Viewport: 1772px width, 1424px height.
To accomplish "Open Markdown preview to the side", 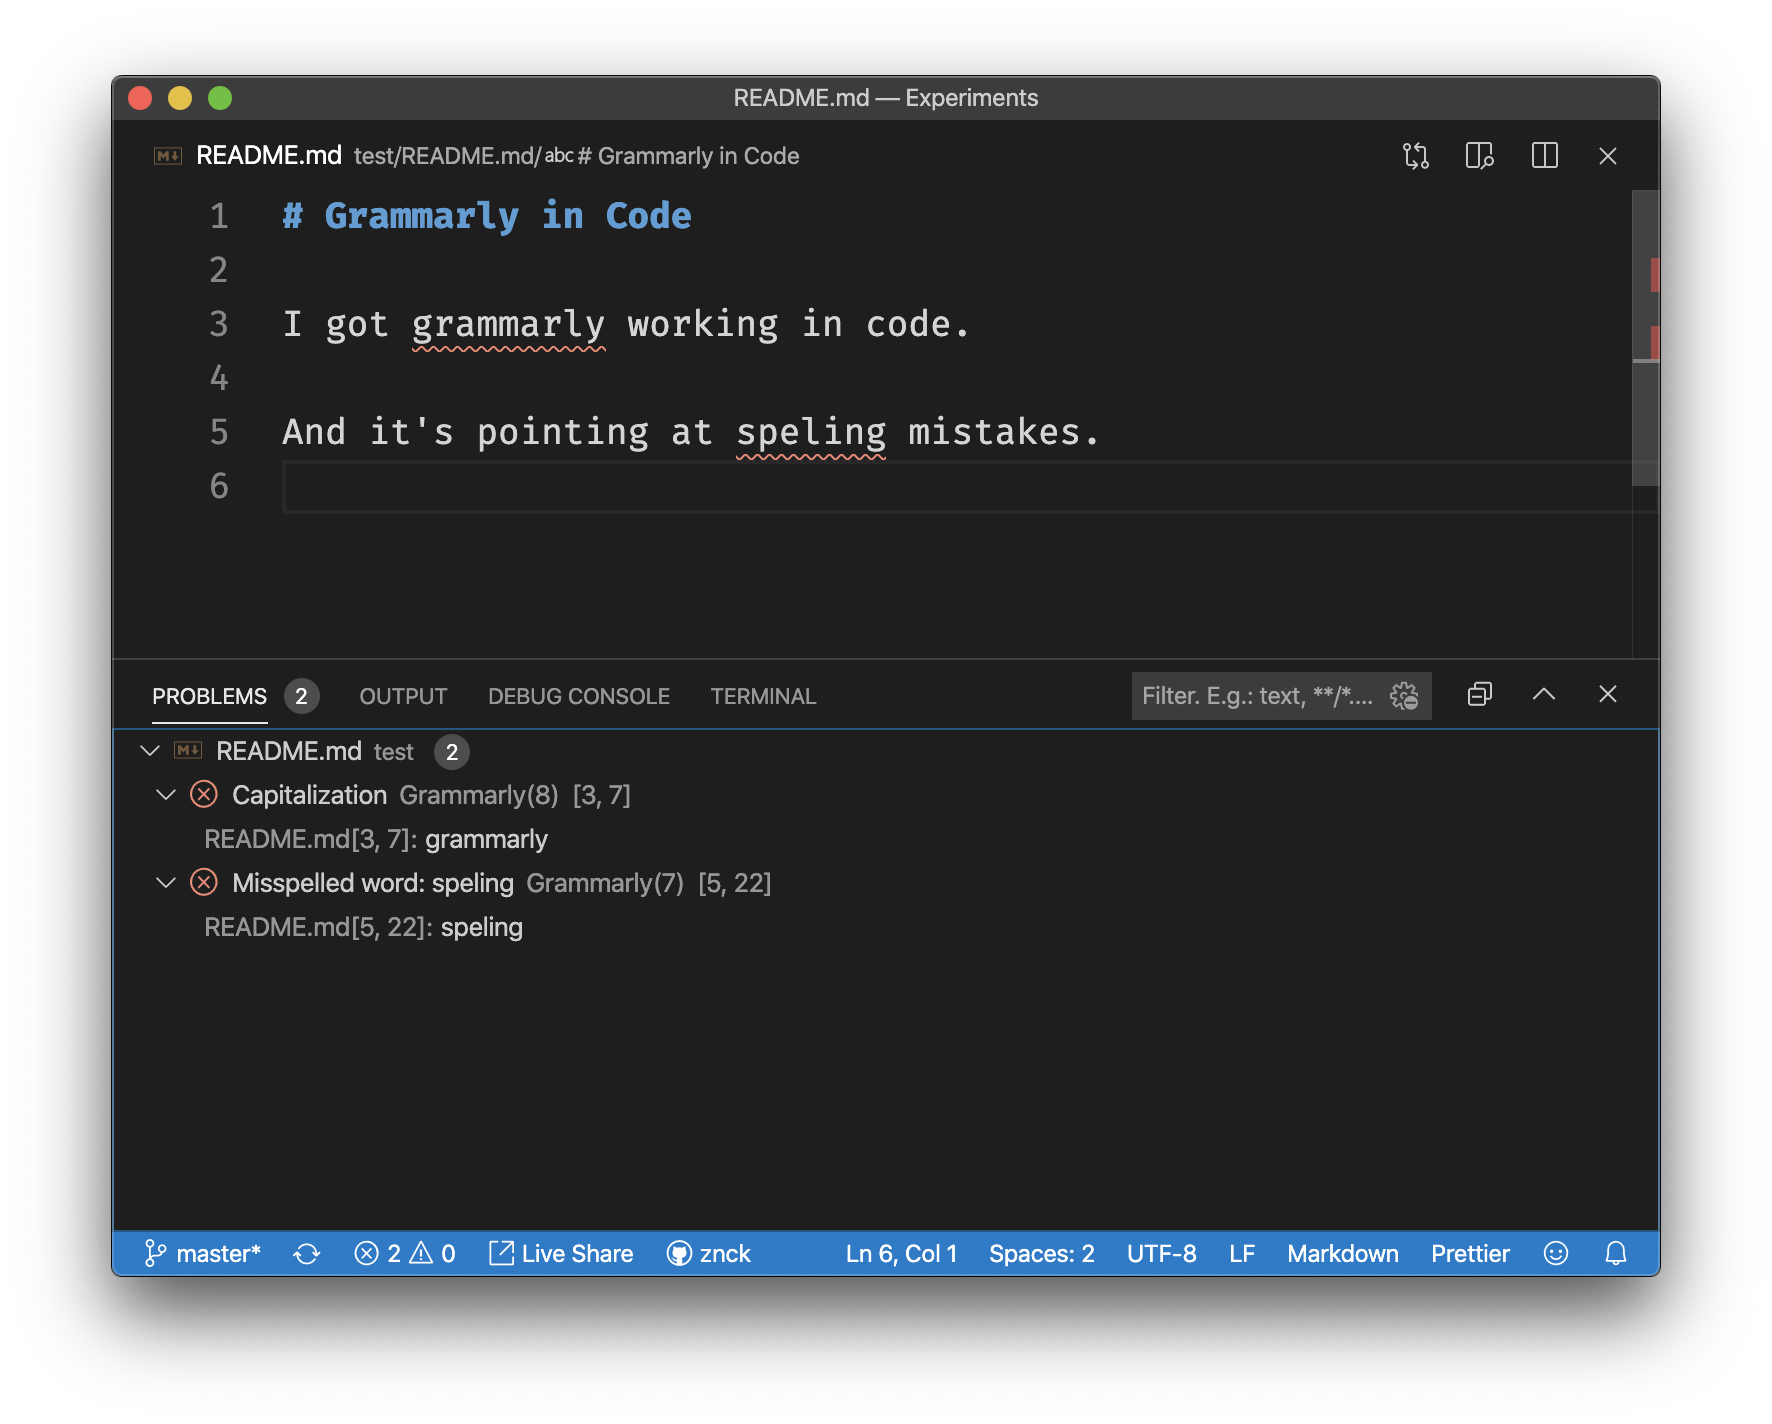I will point(1479,156).
